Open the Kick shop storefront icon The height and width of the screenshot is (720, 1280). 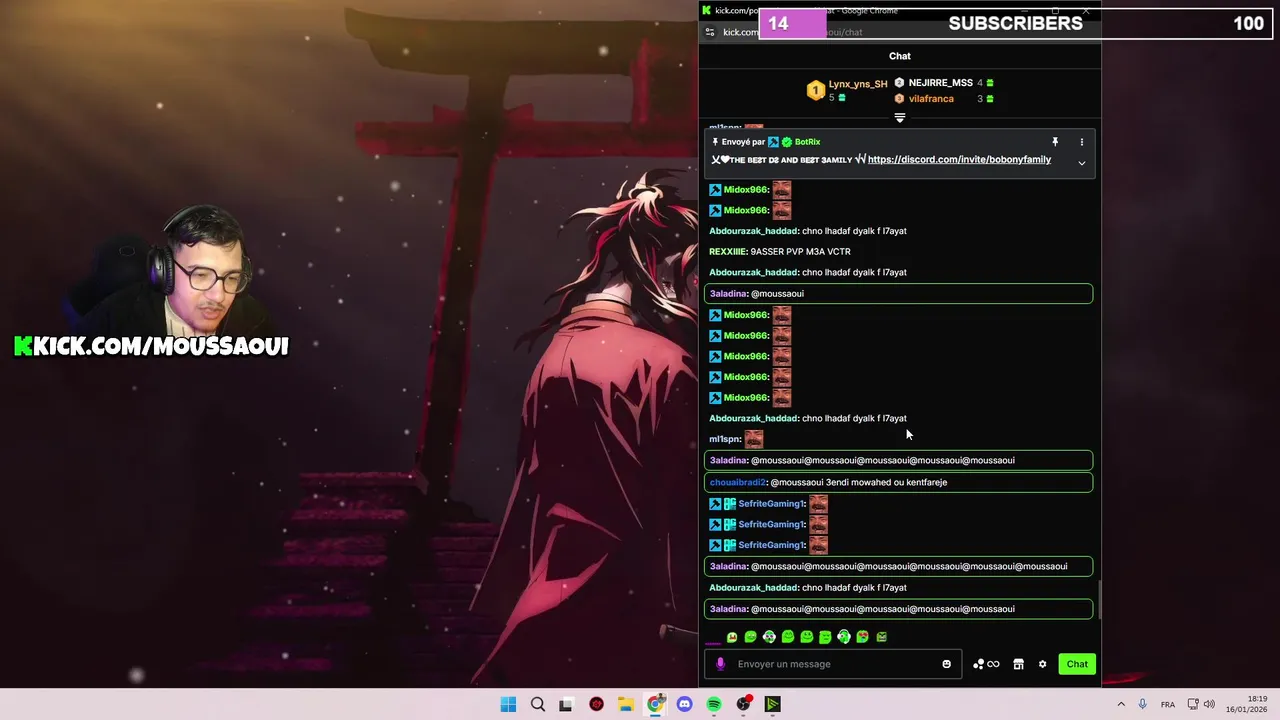coord(1018,664)
